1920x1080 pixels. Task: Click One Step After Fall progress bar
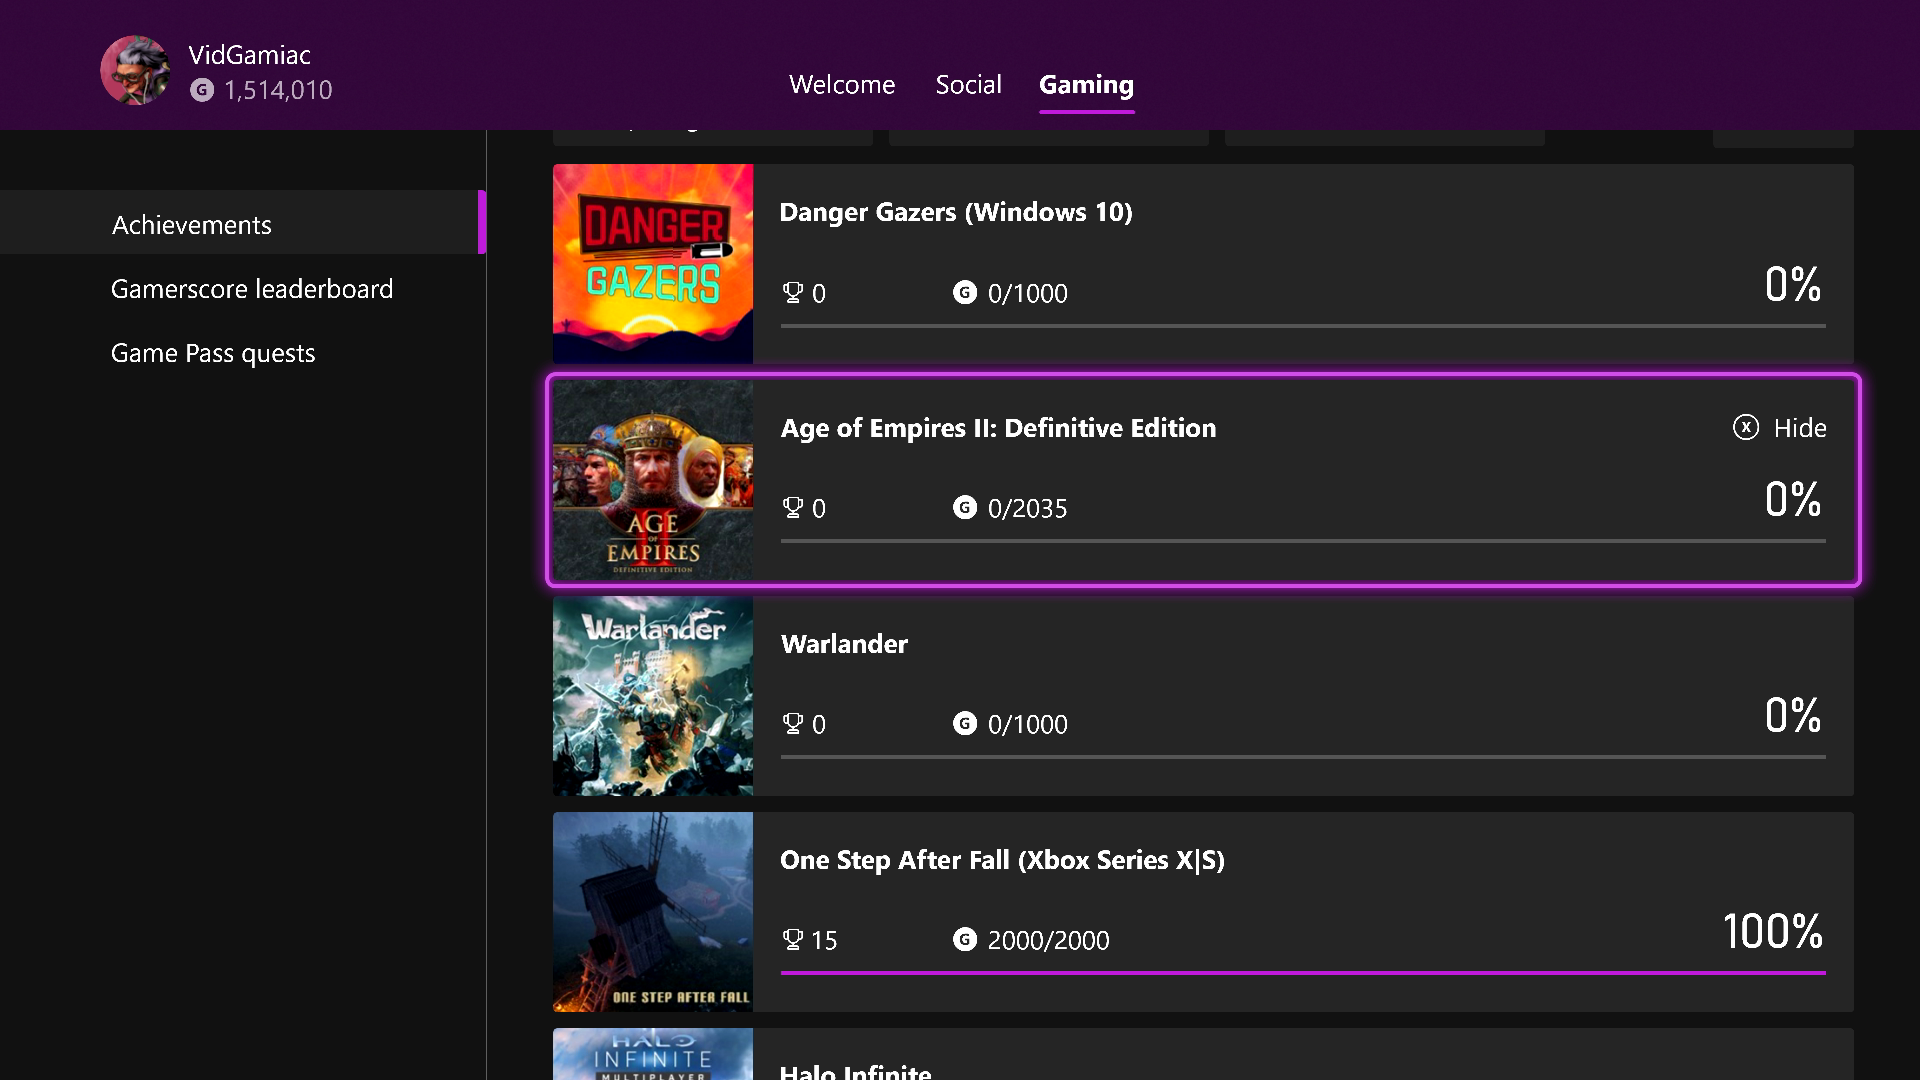1302,972
